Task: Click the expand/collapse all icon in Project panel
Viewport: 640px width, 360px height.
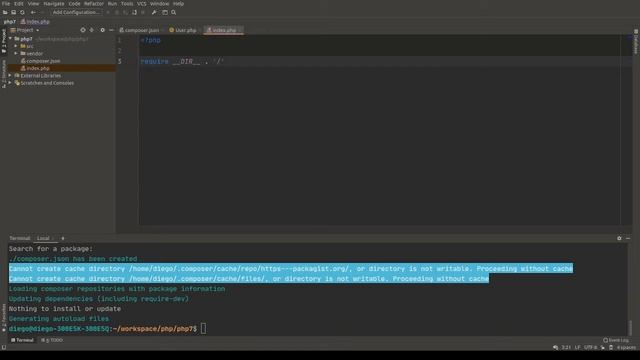Action: click(x=91, y=30)
